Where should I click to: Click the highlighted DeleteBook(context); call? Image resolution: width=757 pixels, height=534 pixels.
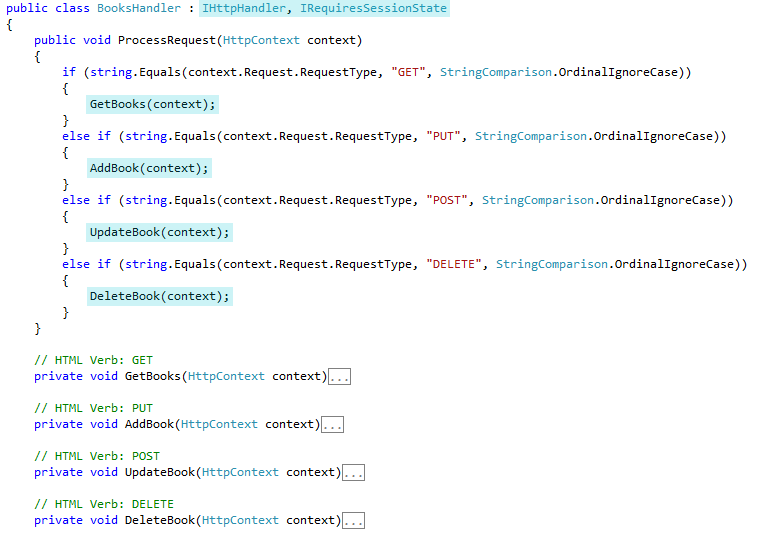(x=159, y=296)
